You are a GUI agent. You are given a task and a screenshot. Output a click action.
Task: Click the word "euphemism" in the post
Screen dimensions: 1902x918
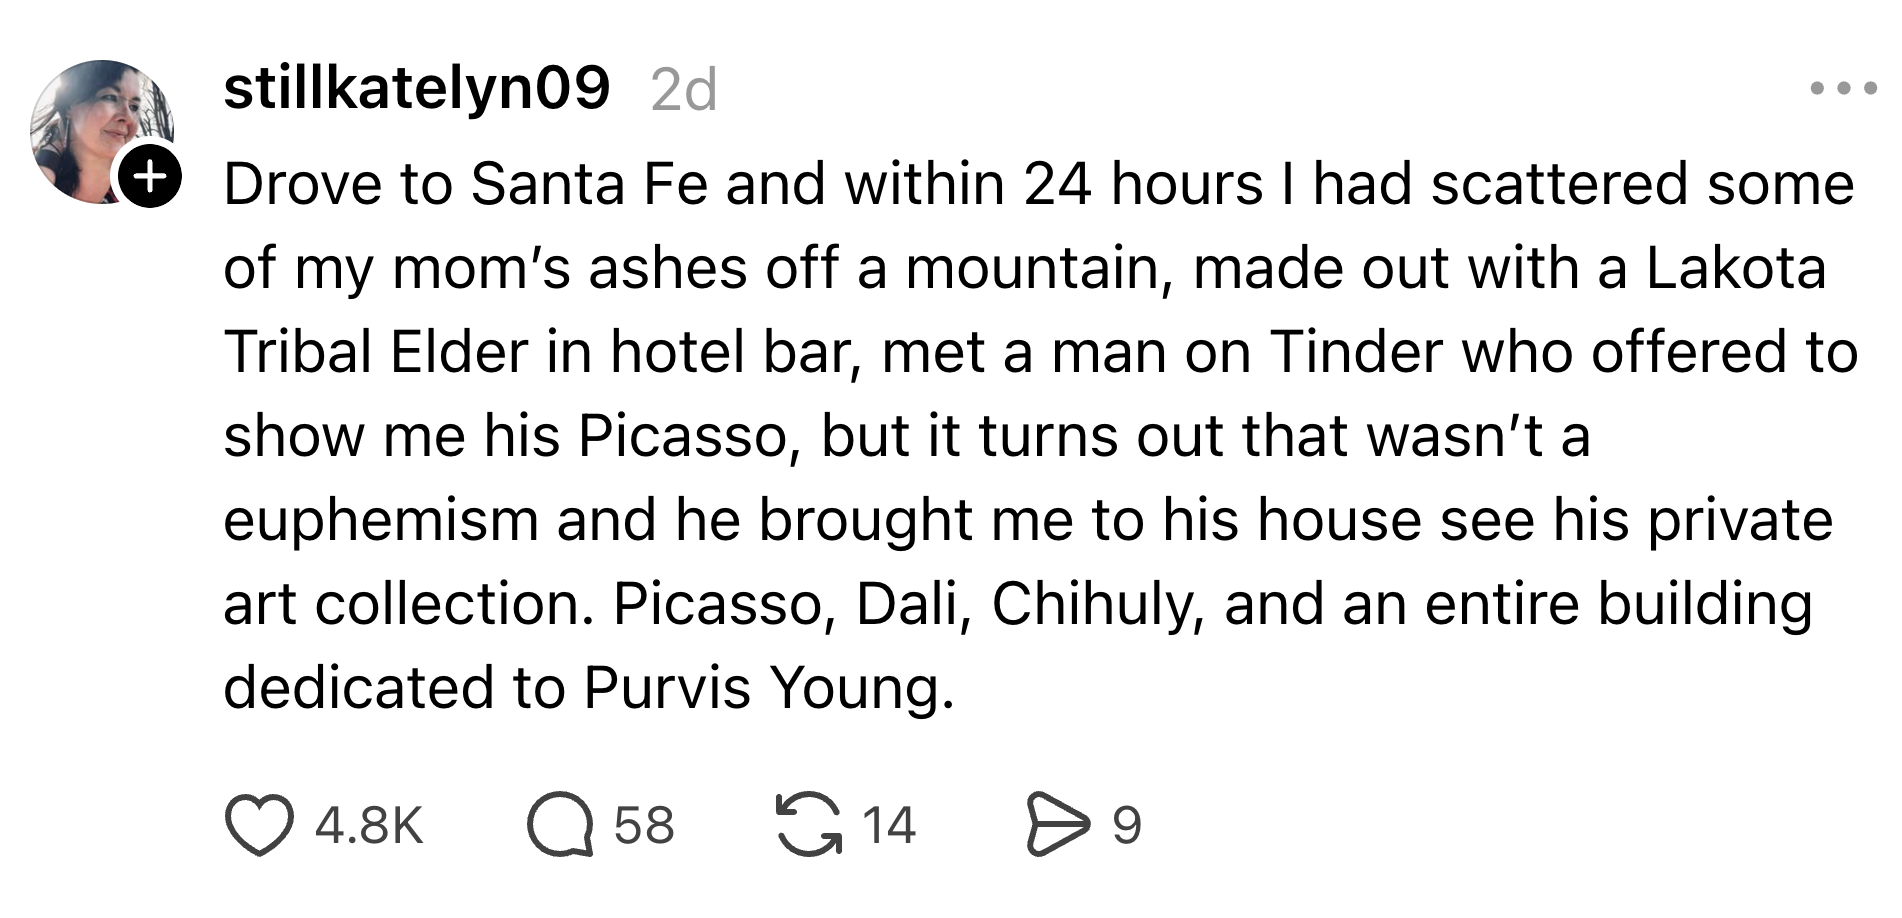(381, 521)
